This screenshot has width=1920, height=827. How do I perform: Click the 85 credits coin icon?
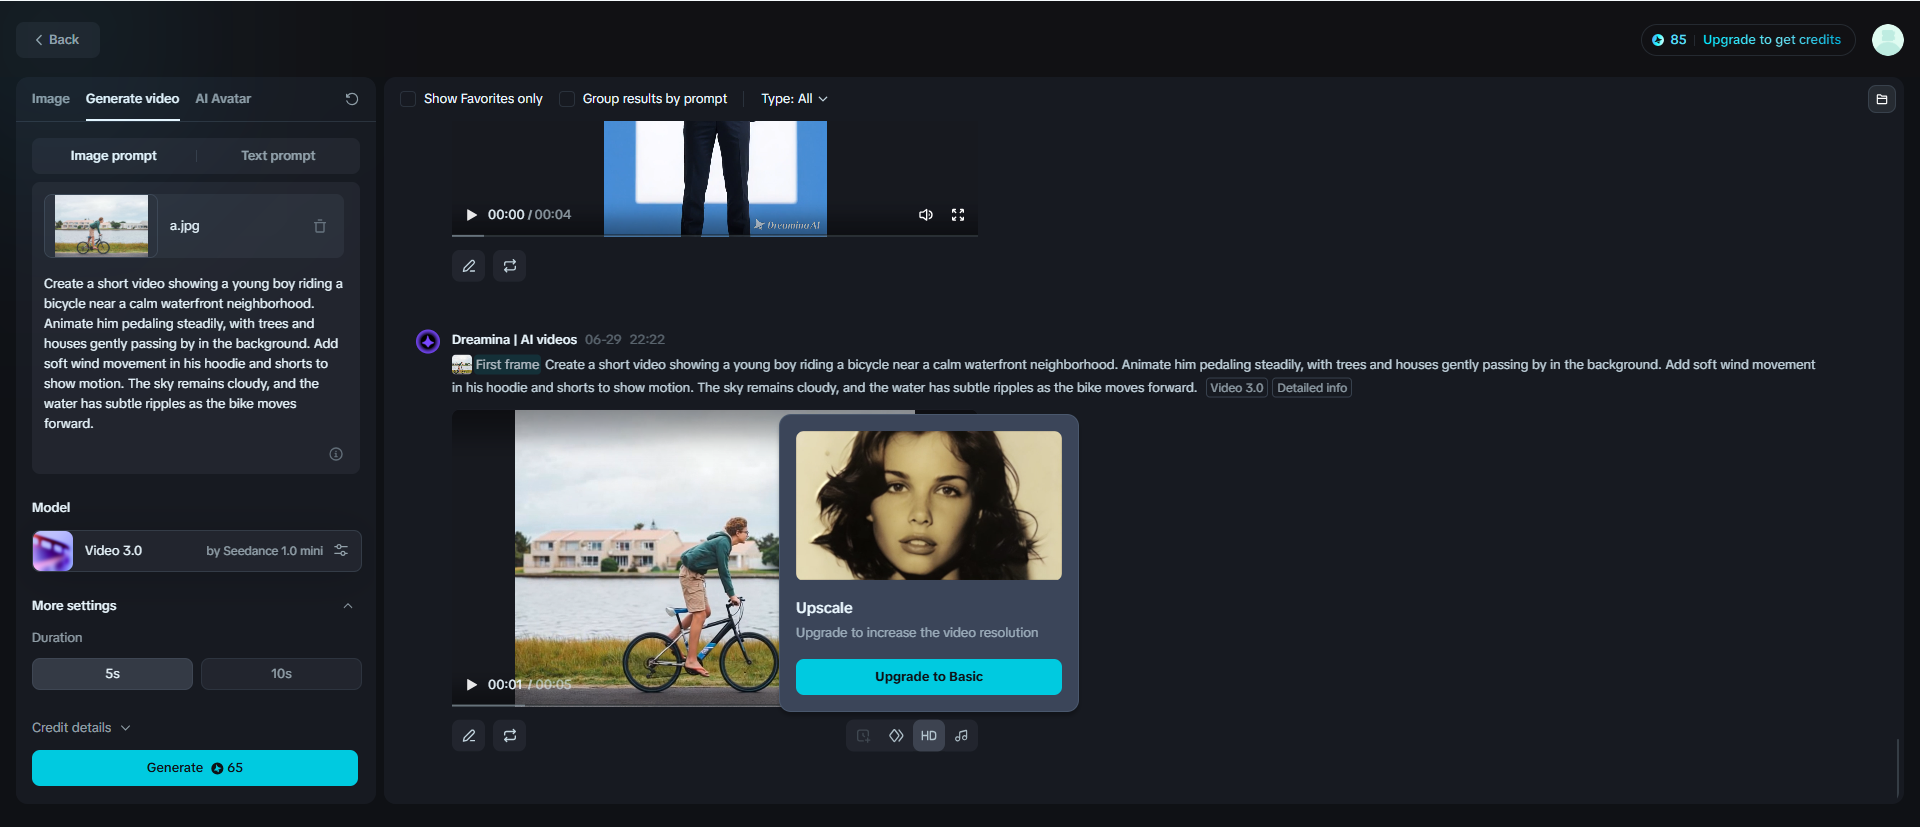[x=1658, y=40]
